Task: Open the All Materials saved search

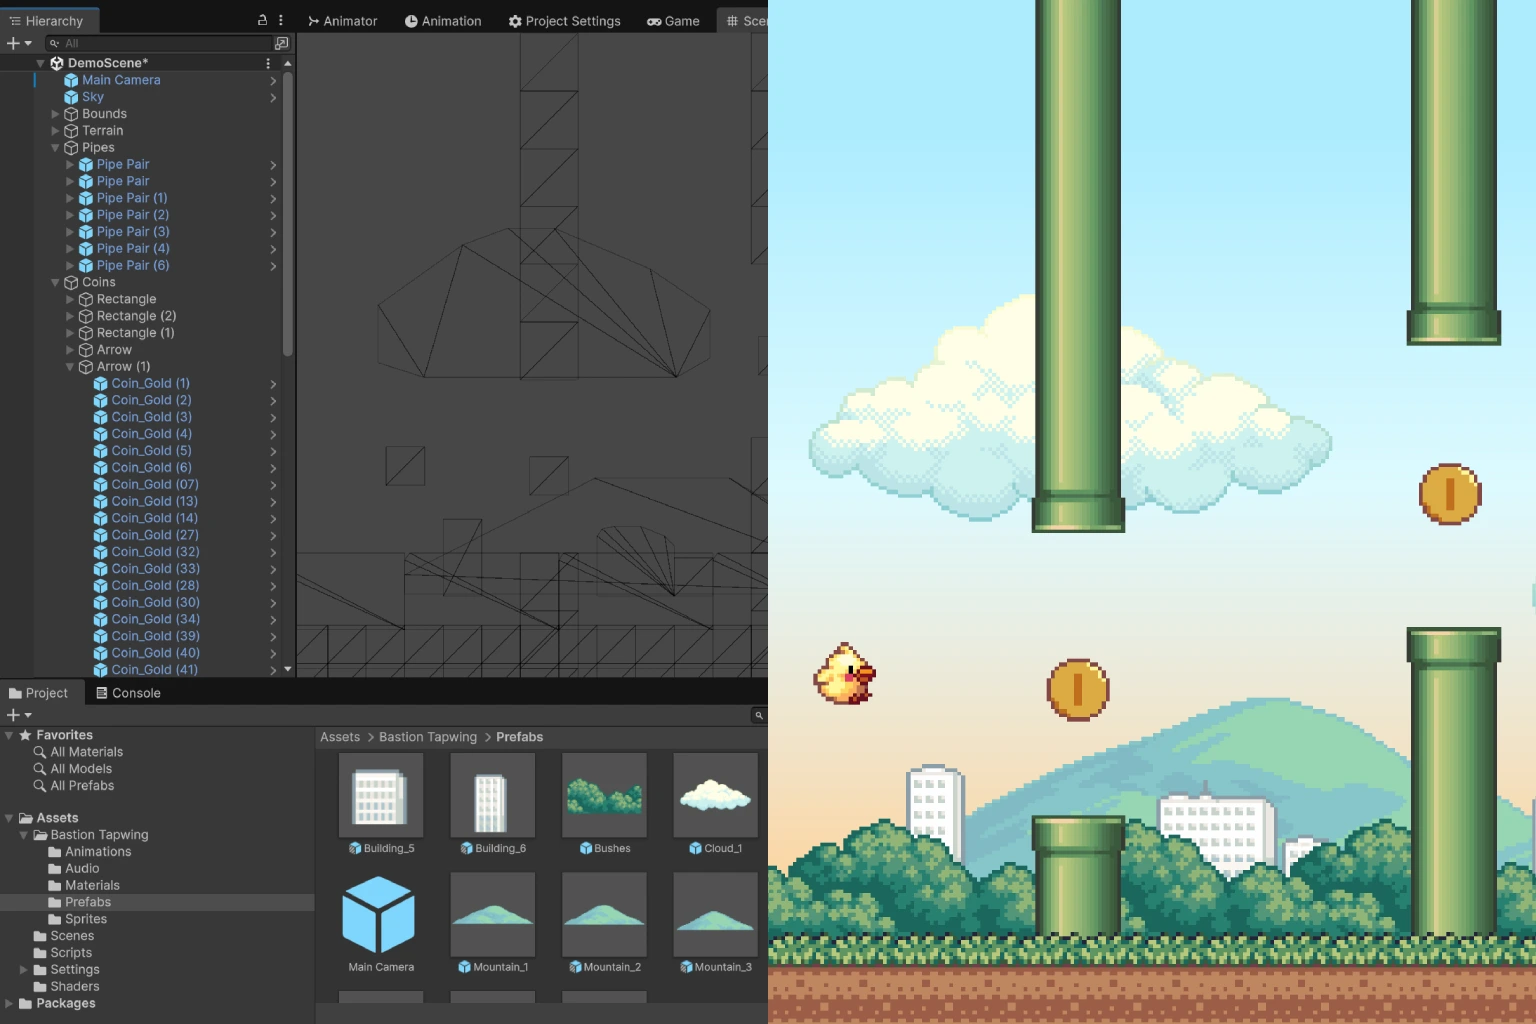Action: click(x=78, y=752)
